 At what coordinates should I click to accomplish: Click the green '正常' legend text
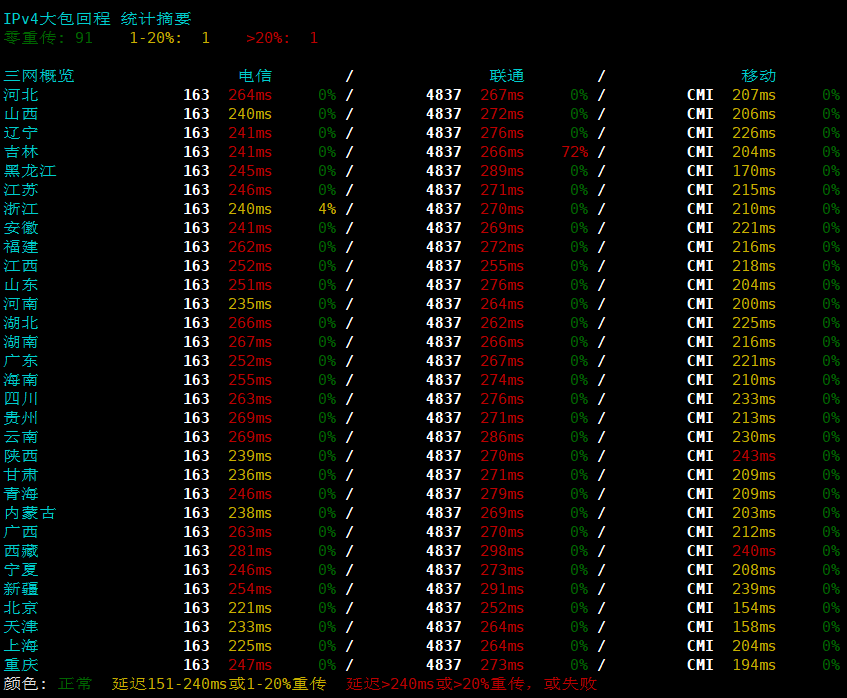(75, 684)
